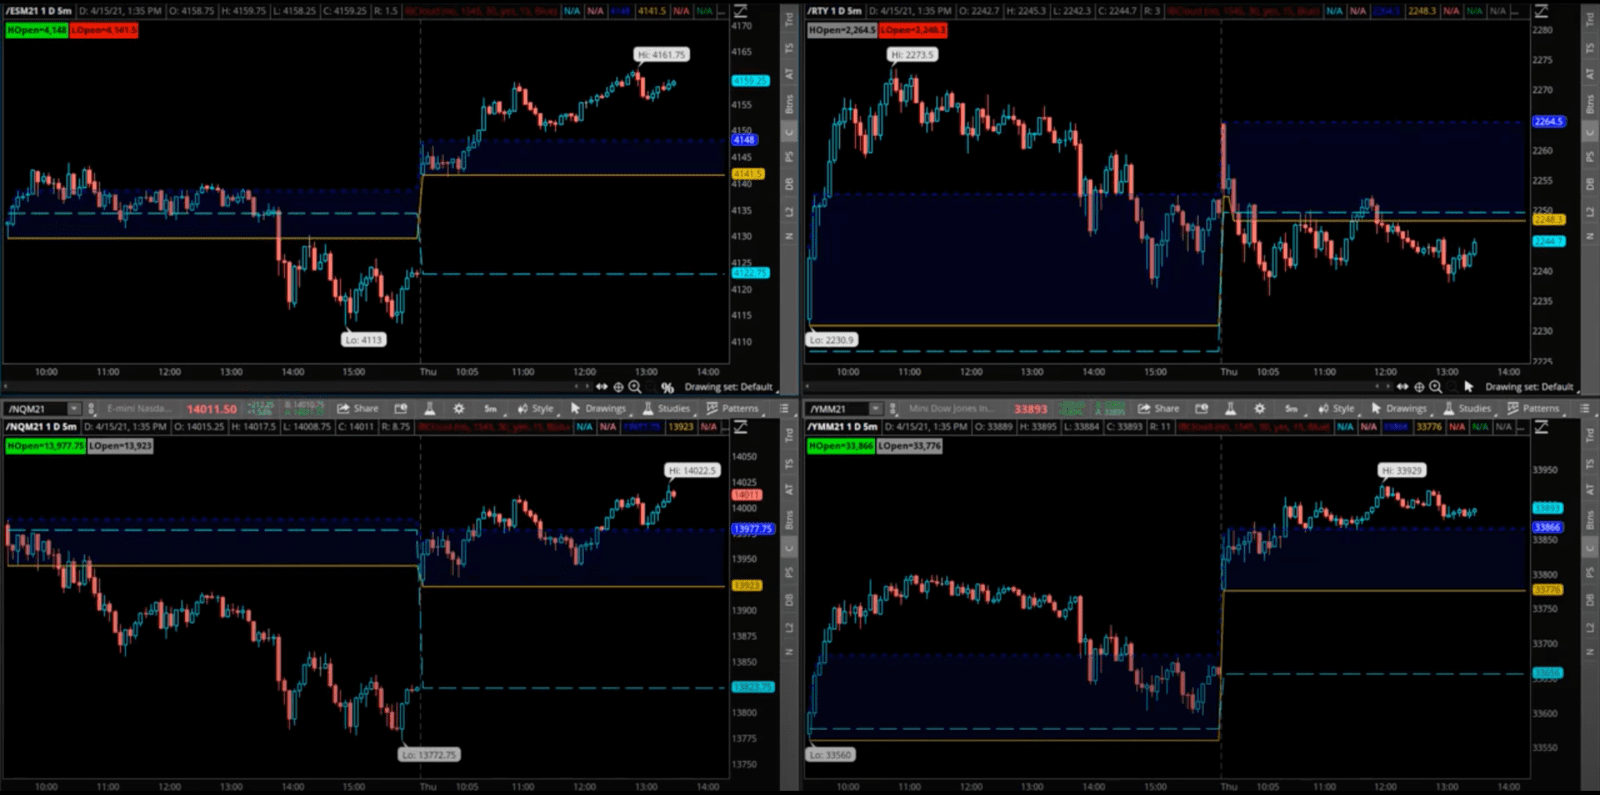Select percent tool below /ESM21 chart
1600x795 pixels.
(x=667, y=387)
